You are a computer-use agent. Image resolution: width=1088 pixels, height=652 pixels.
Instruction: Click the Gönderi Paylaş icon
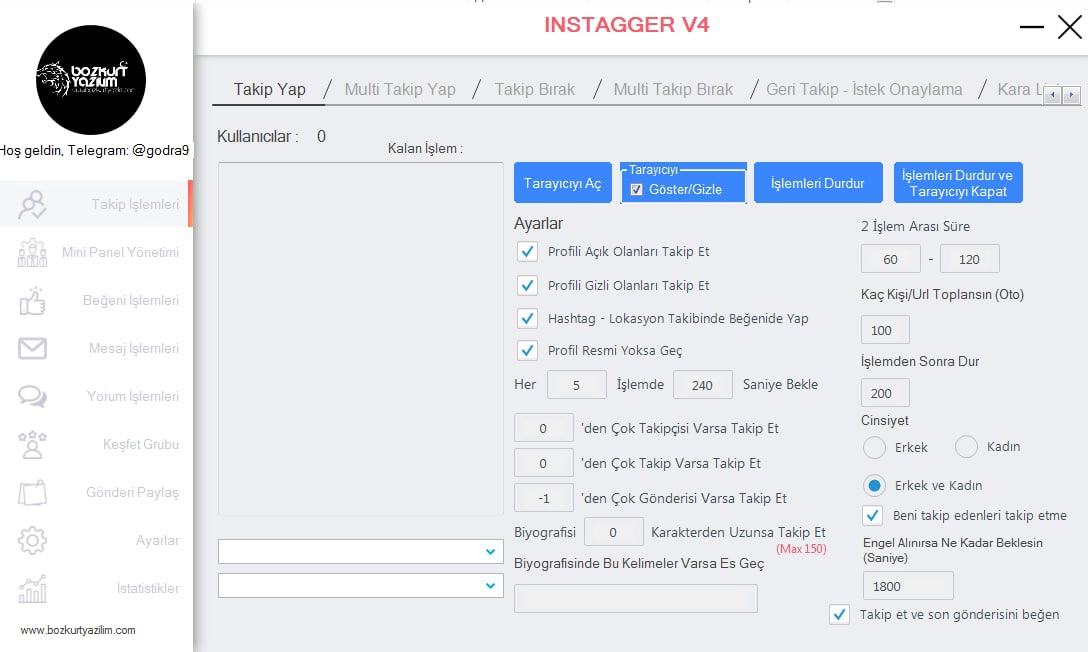(x=33, y=492)
